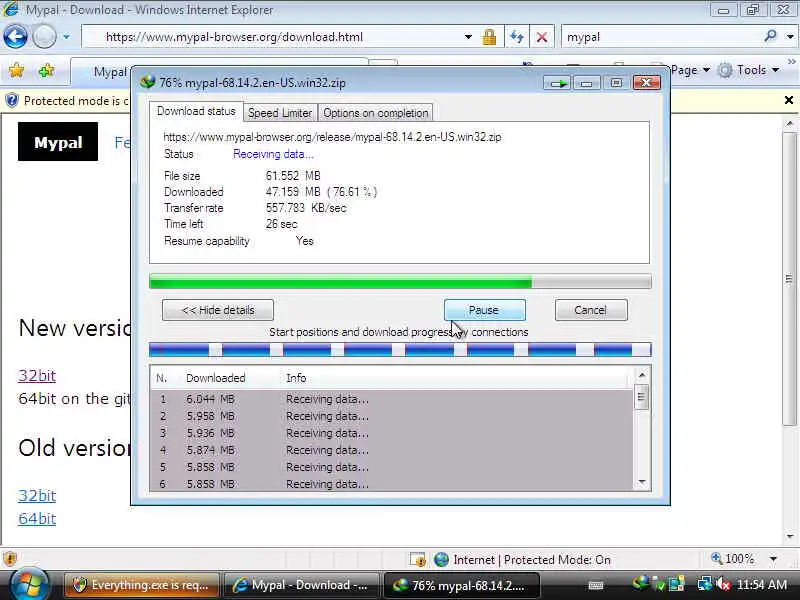Click the refresh page icon
This screenshot has width=800, height=600.
(517, 37)
